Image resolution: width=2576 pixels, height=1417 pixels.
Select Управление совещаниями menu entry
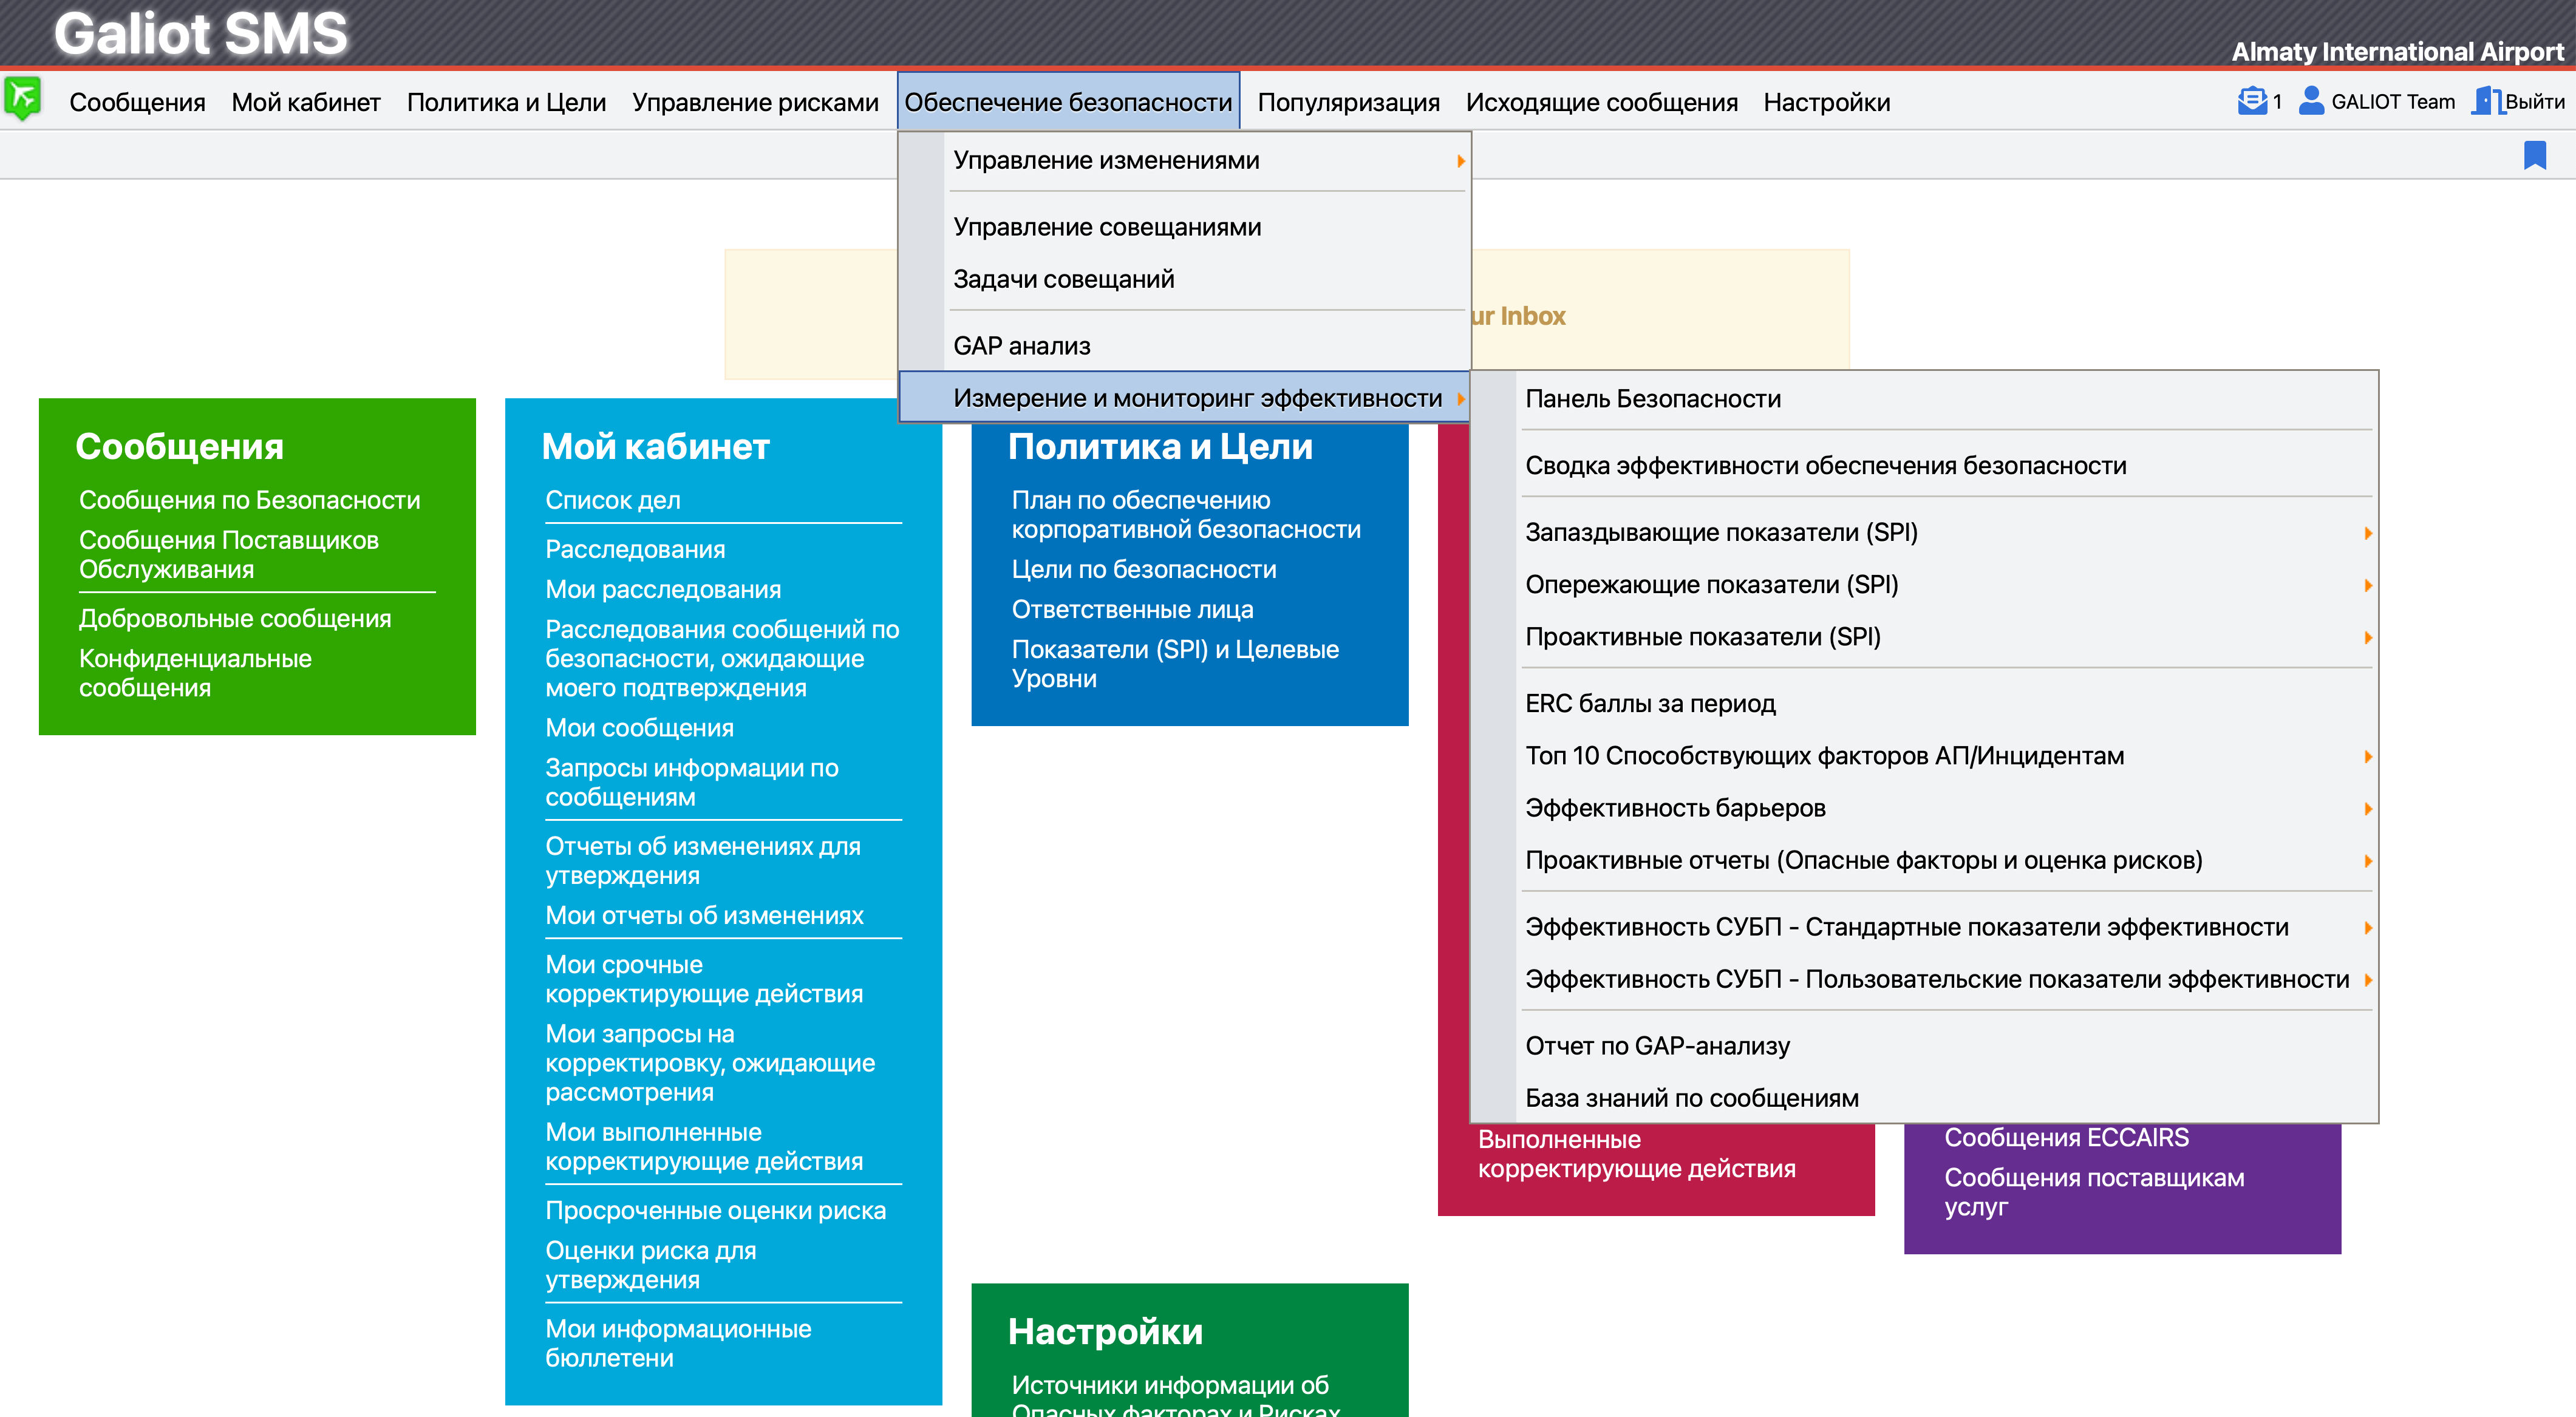coord(1185,227)
